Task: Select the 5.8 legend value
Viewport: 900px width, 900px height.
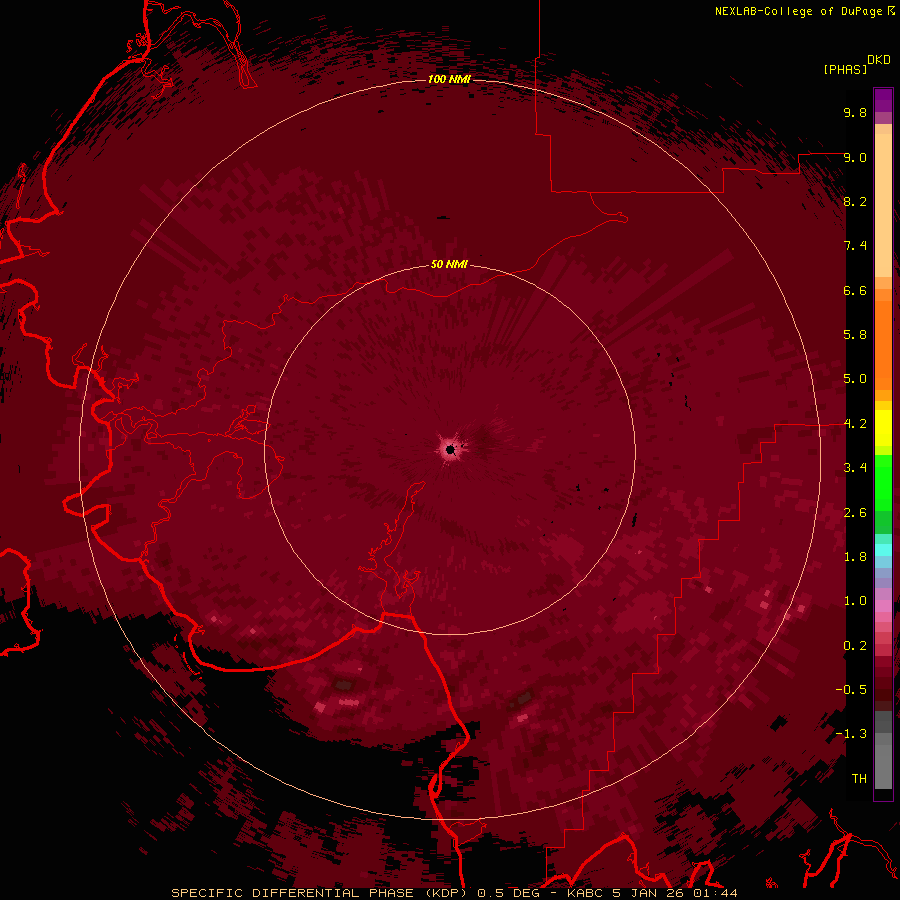Action: [855, 335]
